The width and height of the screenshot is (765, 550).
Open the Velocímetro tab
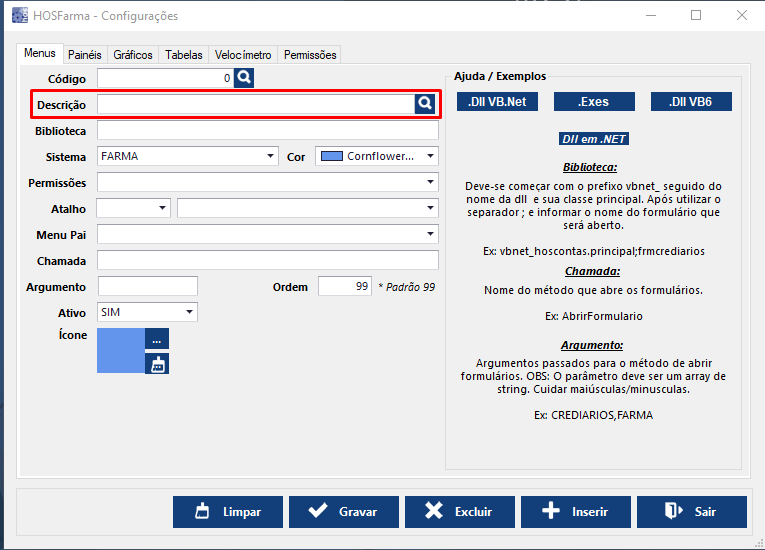(243, 55)
